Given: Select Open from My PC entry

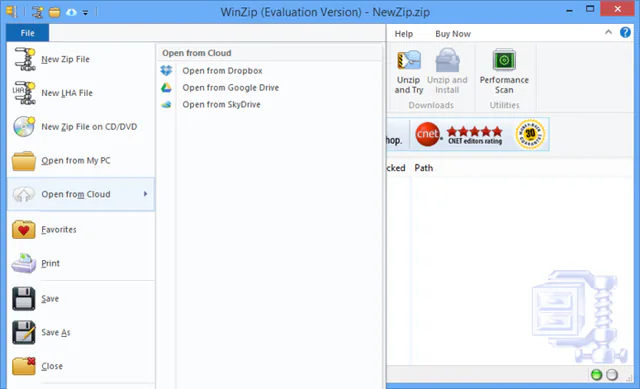Looking at the screenshot, I should click(x=81, y=160).
